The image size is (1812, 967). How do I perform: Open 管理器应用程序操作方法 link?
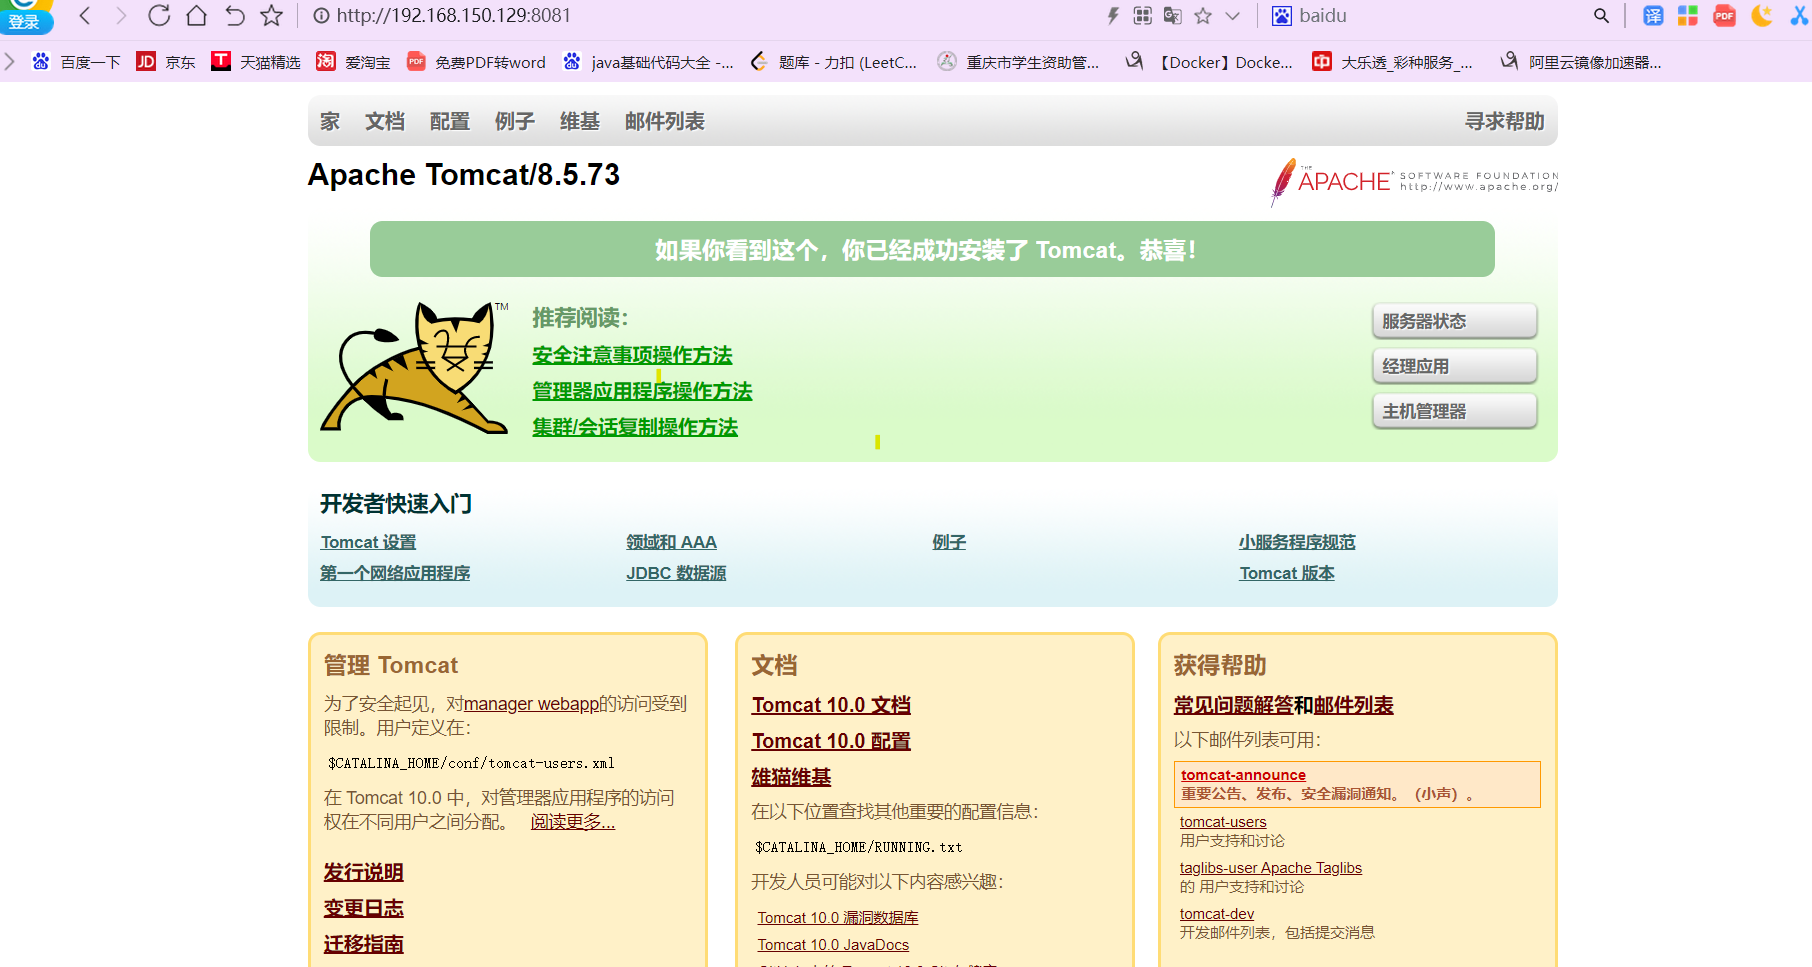click(x=642, y=391)
